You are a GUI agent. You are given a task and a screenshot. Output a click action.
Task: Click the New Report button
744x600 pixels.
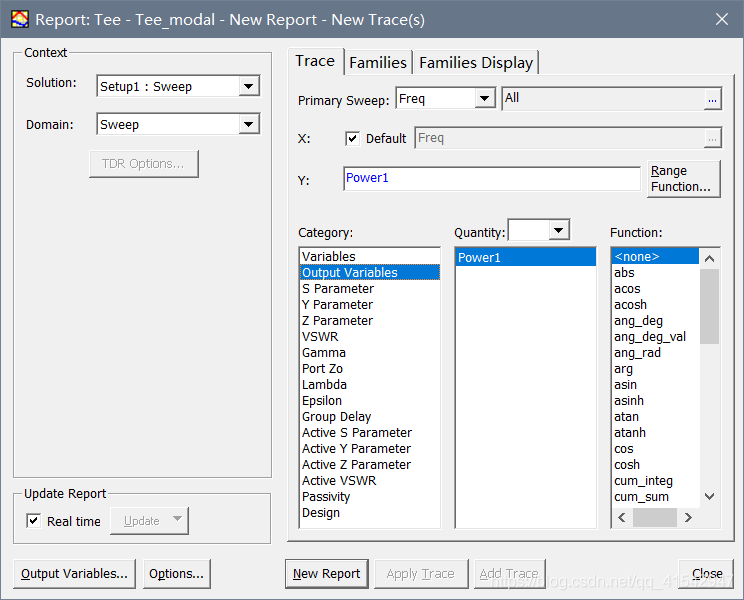tap(326, 573)
